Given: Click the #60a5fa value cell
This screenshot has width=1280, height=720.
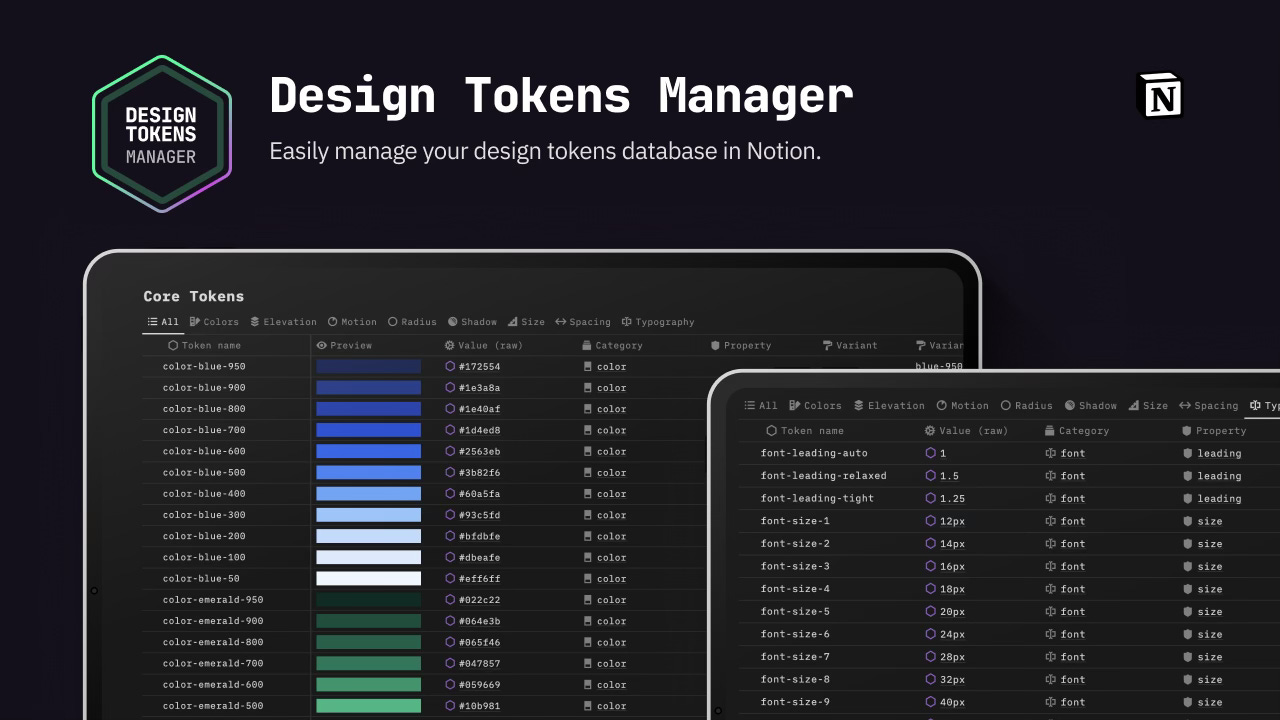Looking at the screenshot, I should click(x=479, y=494).
